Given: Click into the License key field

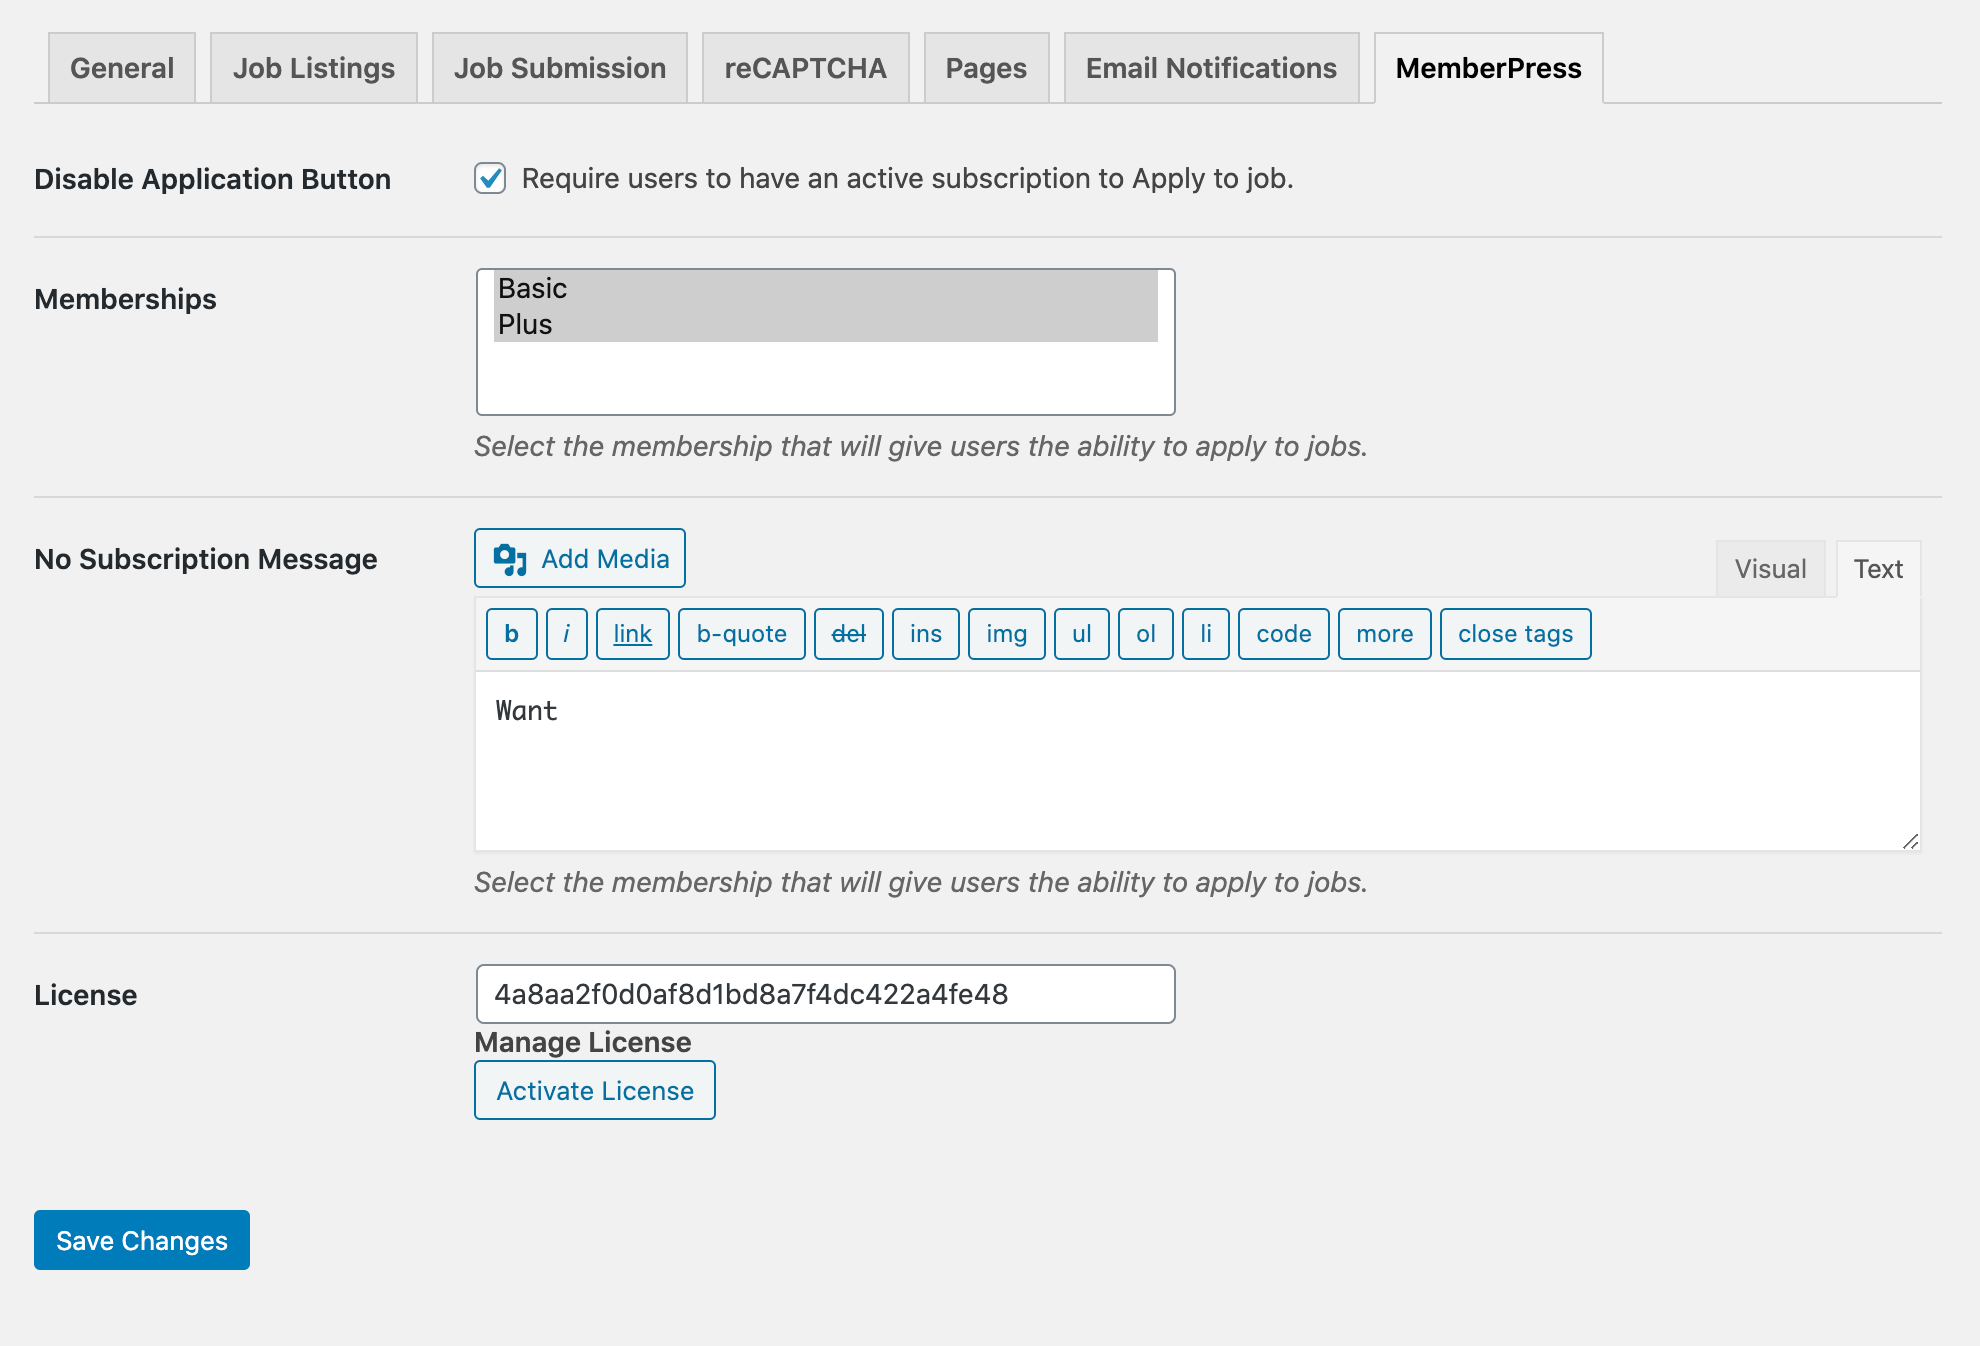Looking at the screenshot, I should tap(826, 994).
